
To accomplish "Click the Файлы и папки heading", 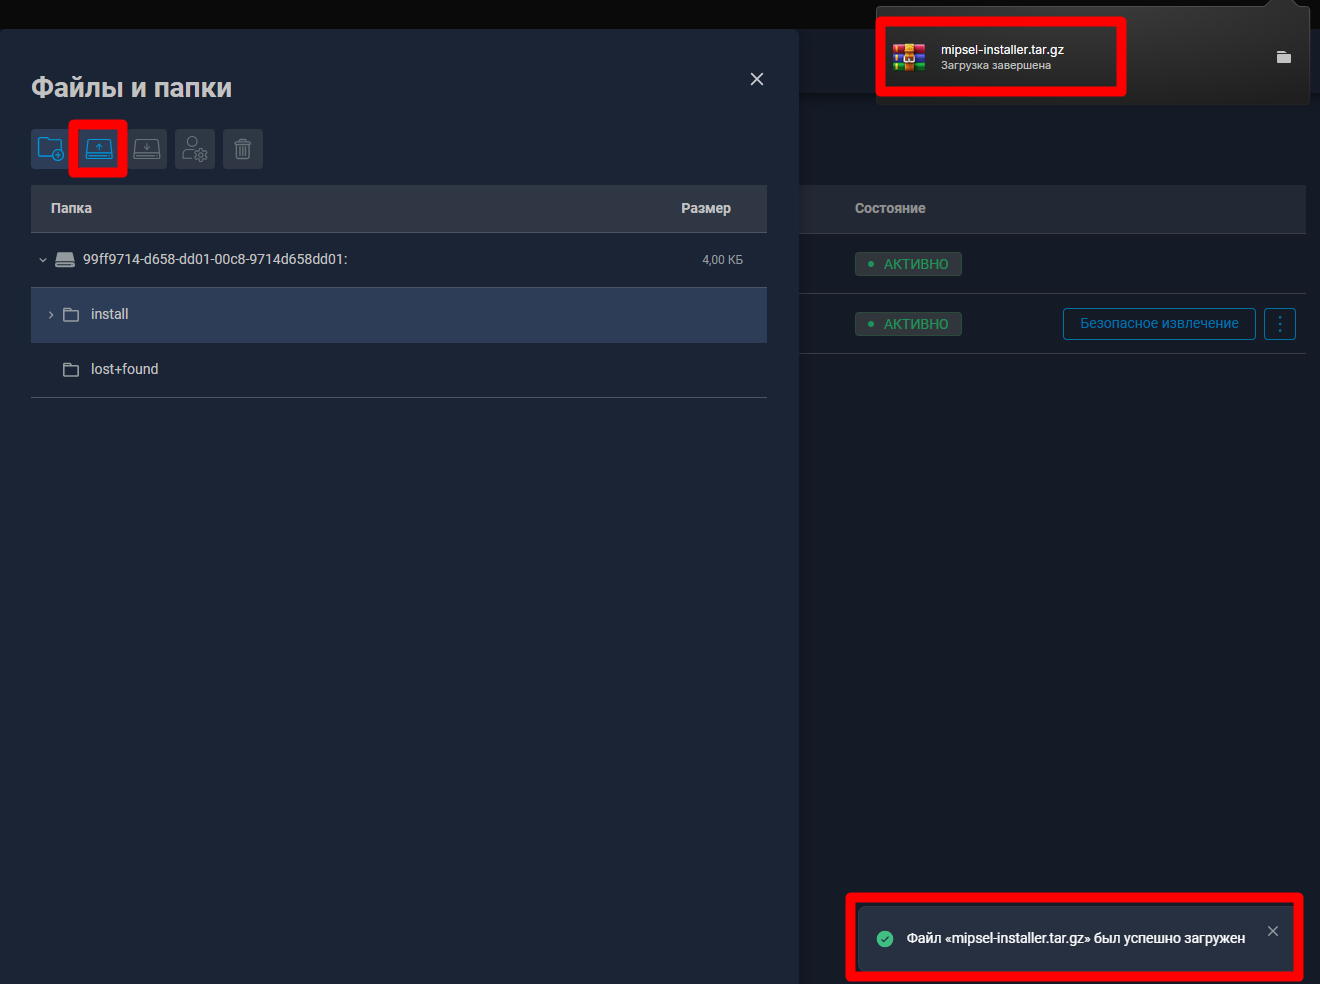I will [131, 88].
